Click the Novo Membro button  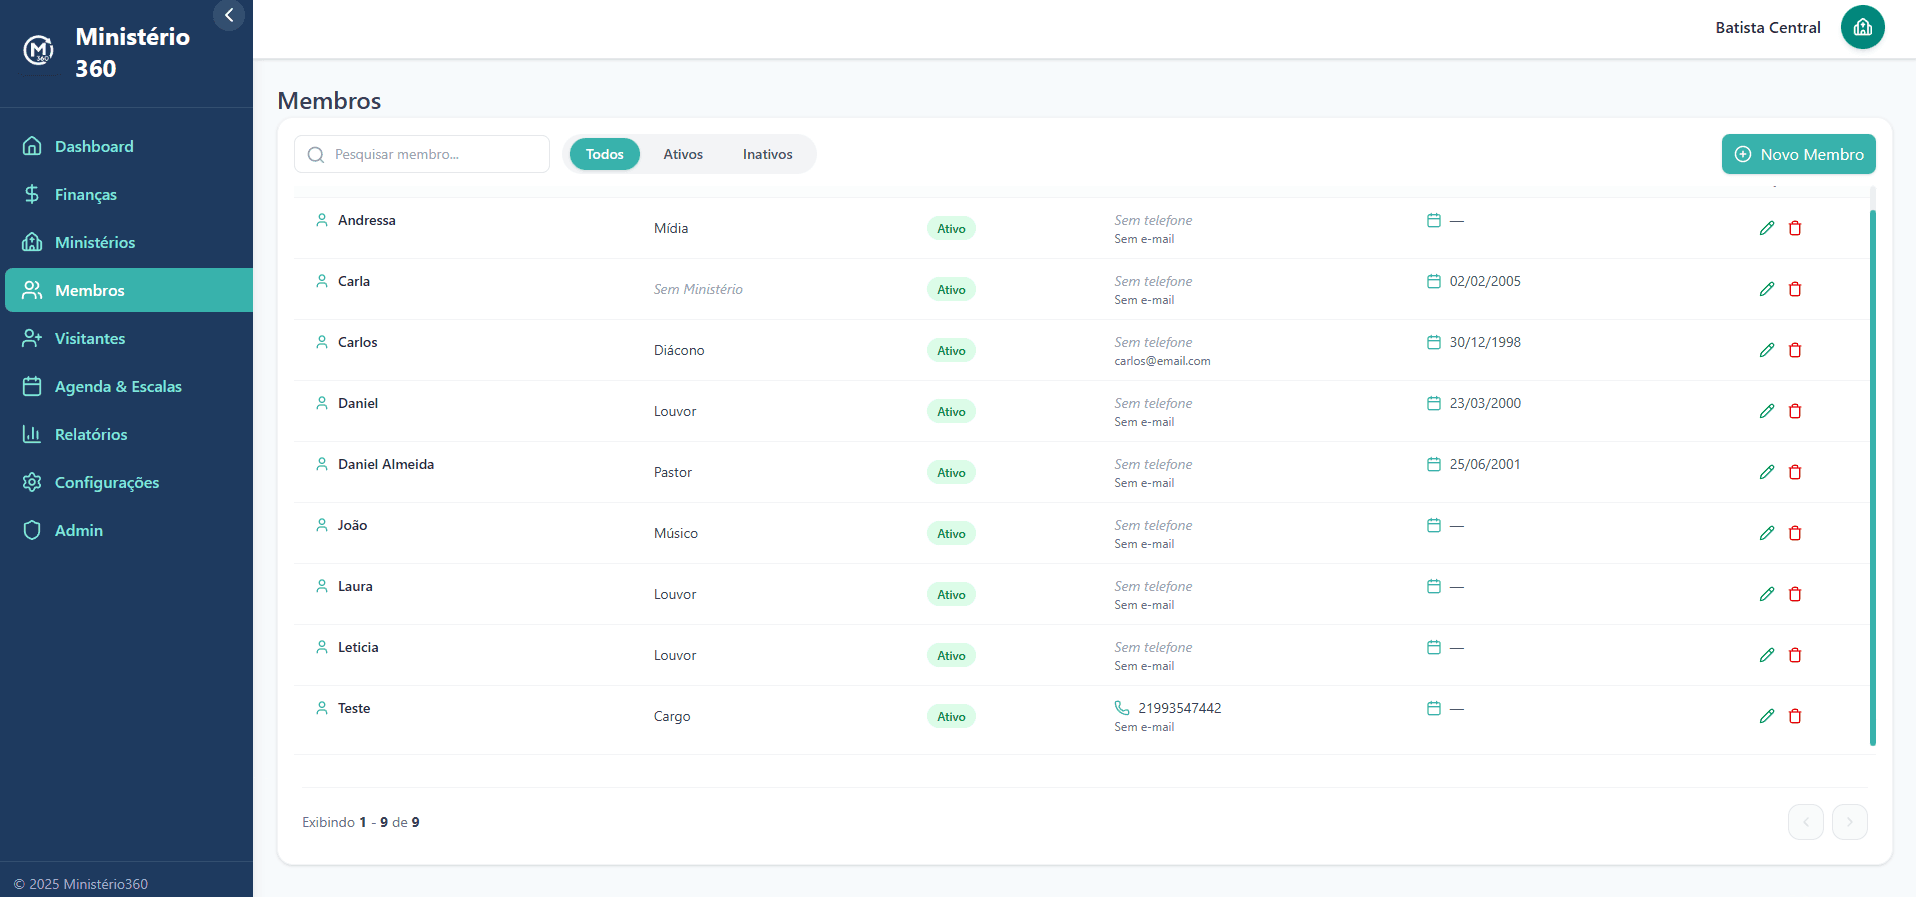(1798, 154)
